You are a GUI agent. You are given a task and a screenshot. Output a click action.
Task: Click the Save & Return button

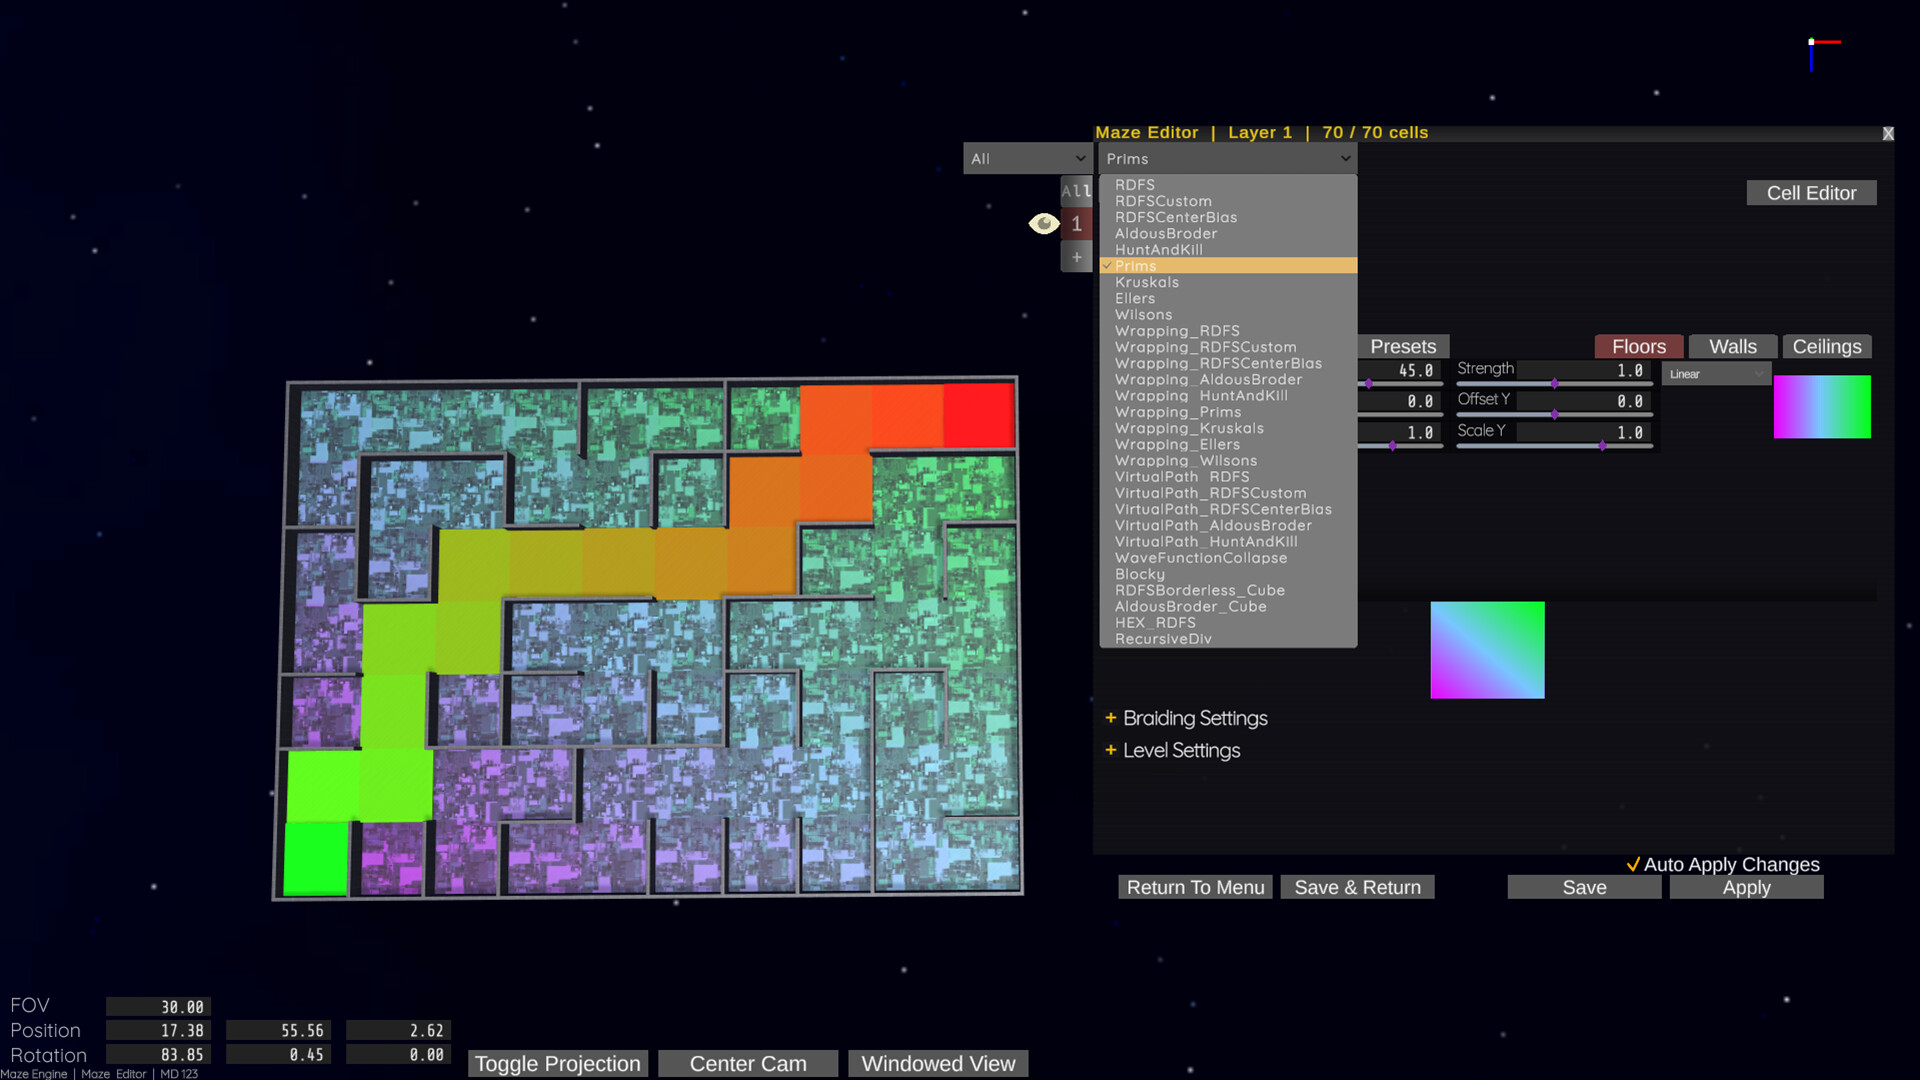pos(1357,887)
